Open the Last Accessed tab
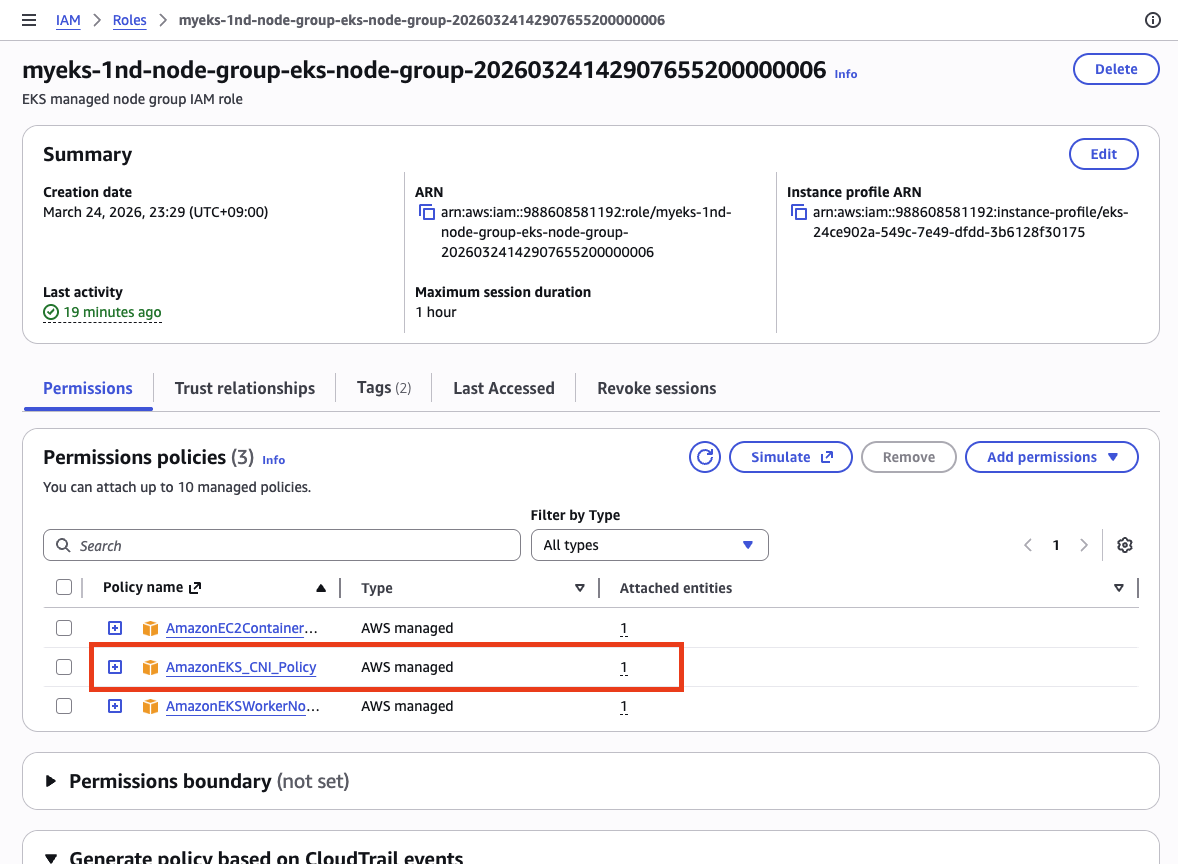This screenshot has height=864, width=1178. [503, 388]
